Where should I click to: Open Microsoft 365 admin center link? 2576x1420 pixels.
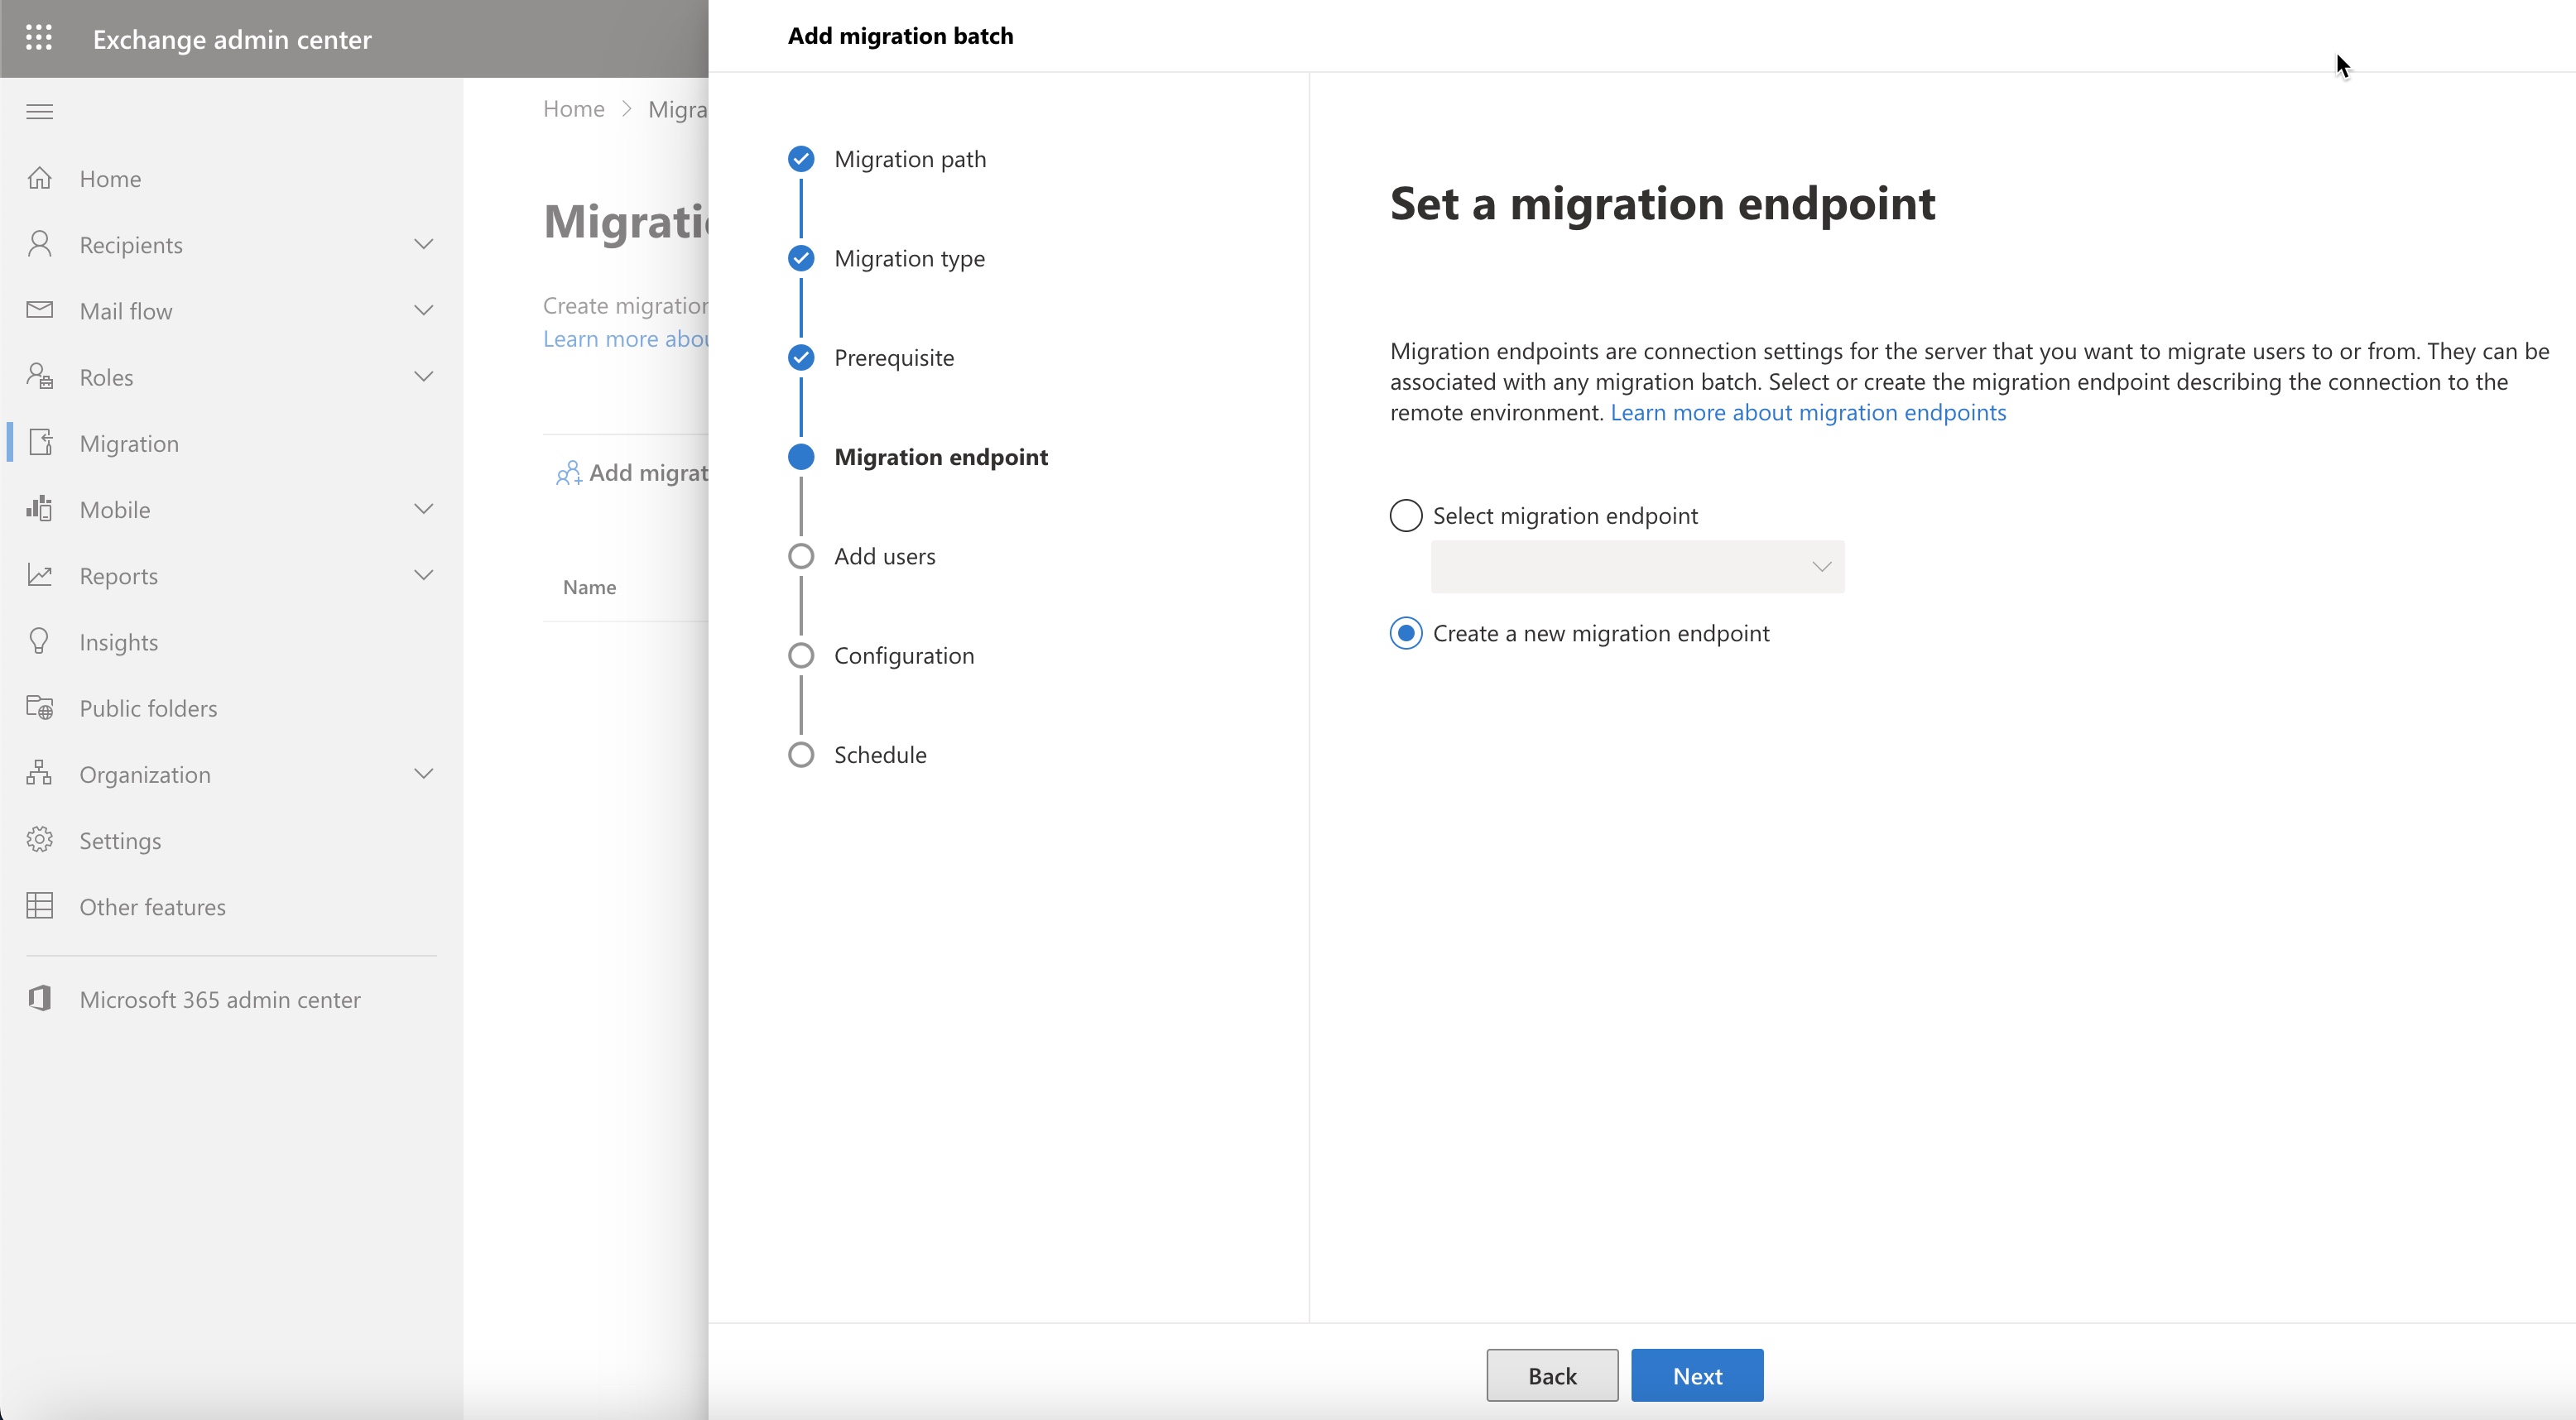220,999
